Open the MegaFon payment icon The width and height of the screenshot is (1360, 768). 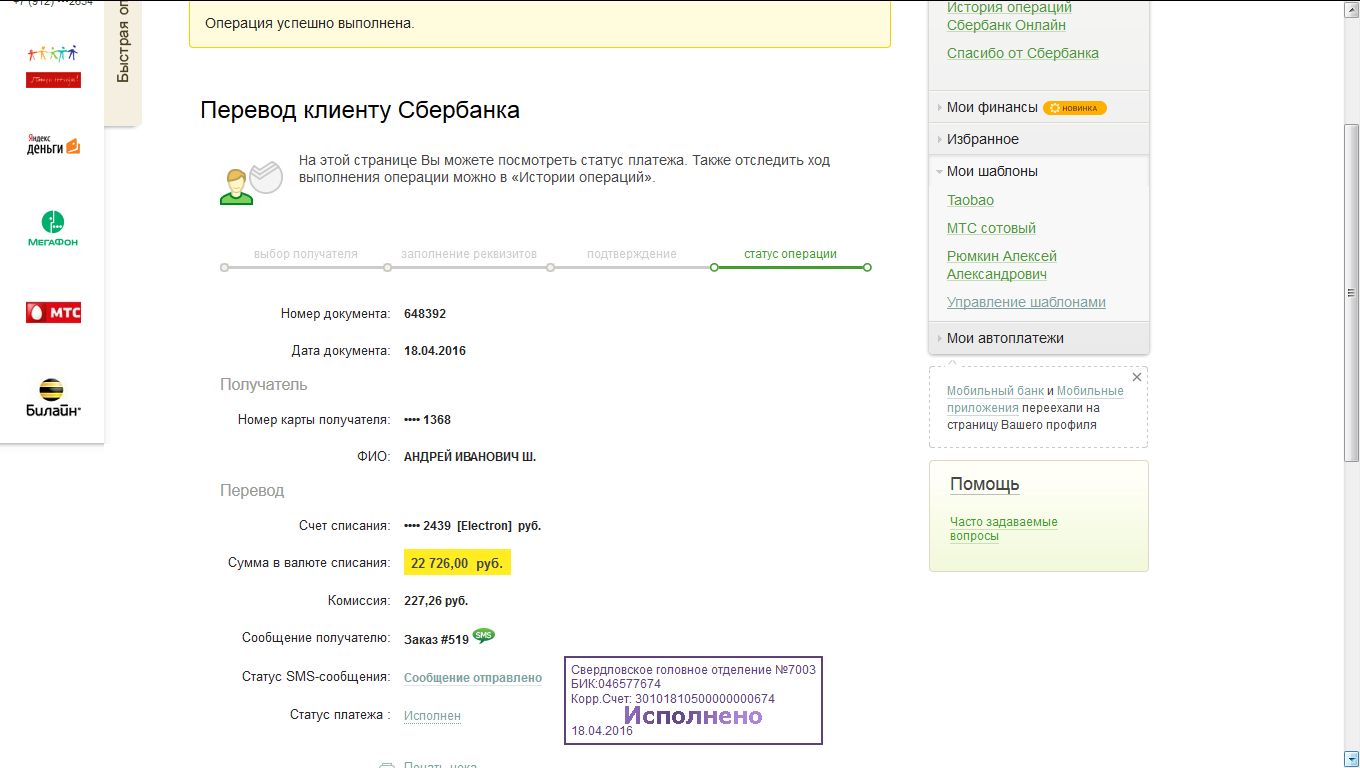pyautogui.click(x=52, y=229)
